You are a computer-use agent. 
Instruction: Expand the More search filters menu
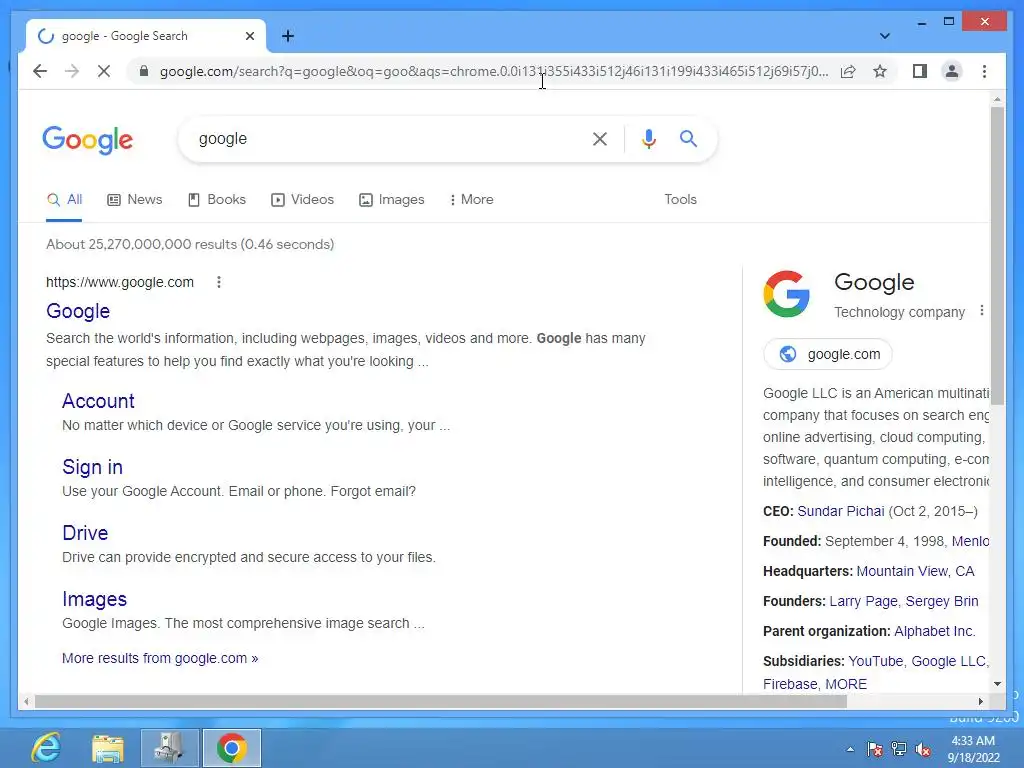point(472,200)
